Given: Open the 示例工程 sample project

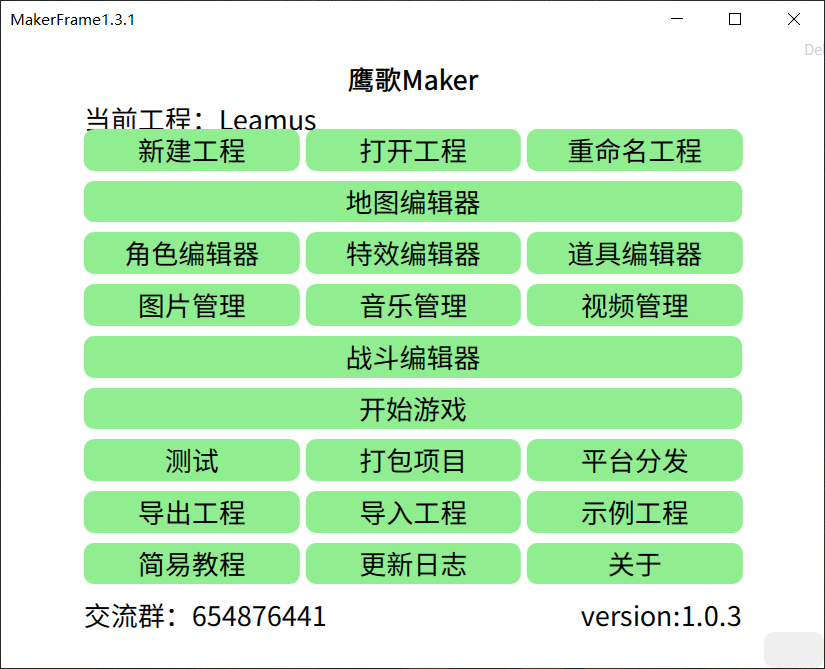Looking at the screenshot, I should (x=635, y=512).
